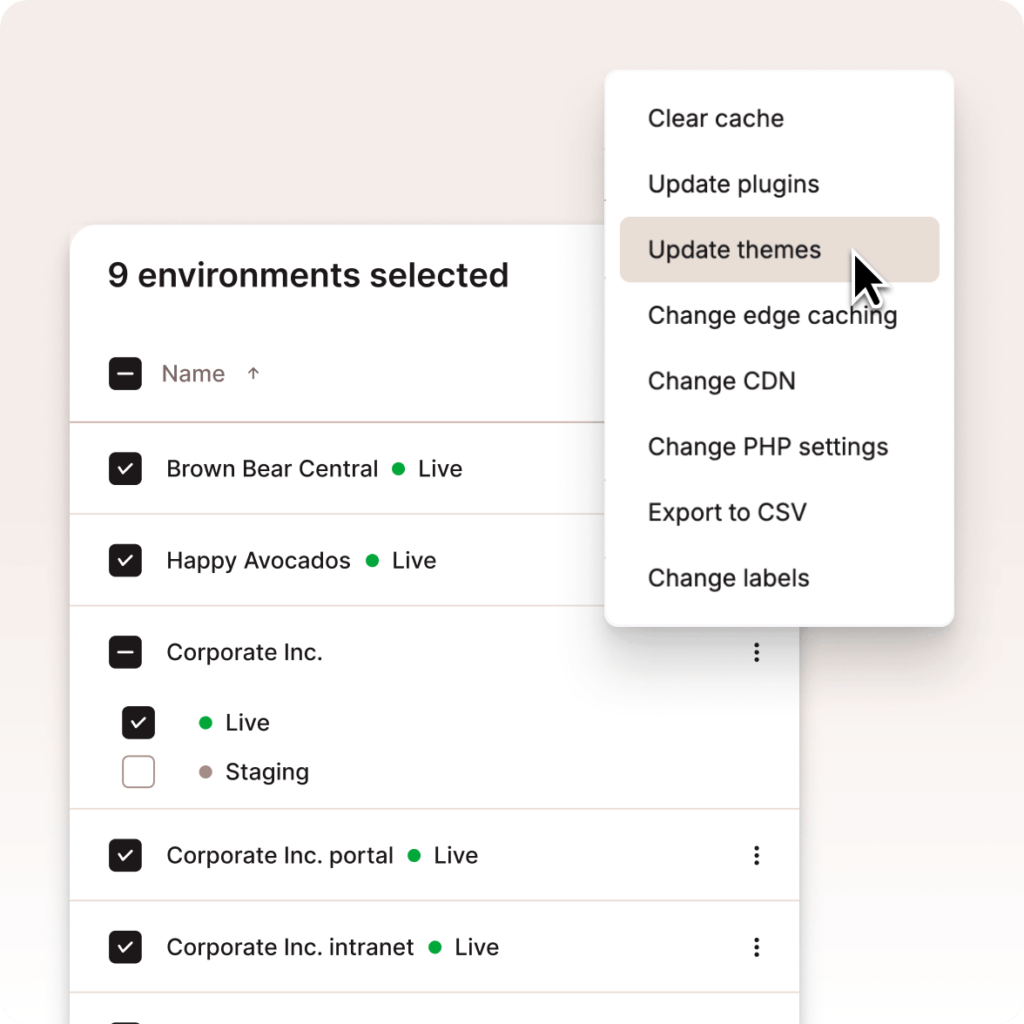Deselect all with the header checkbox
Viewport: 1024px width, 1024px height.
(x=125, y=374)
